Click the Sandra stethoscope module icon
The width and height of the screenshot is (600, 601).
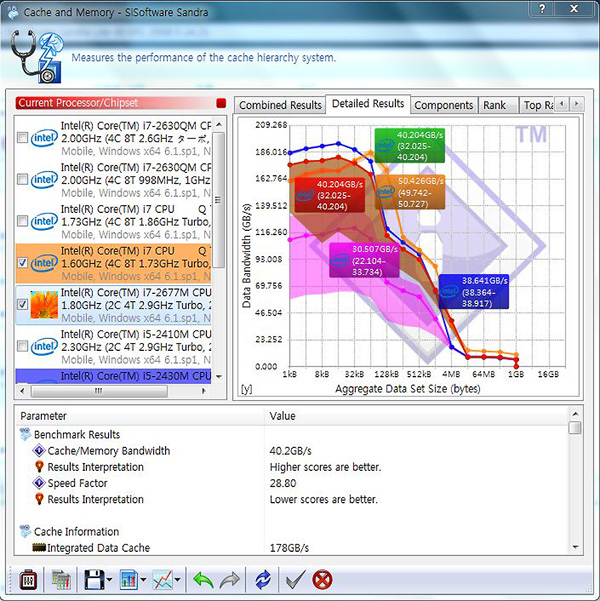point(36,57)
